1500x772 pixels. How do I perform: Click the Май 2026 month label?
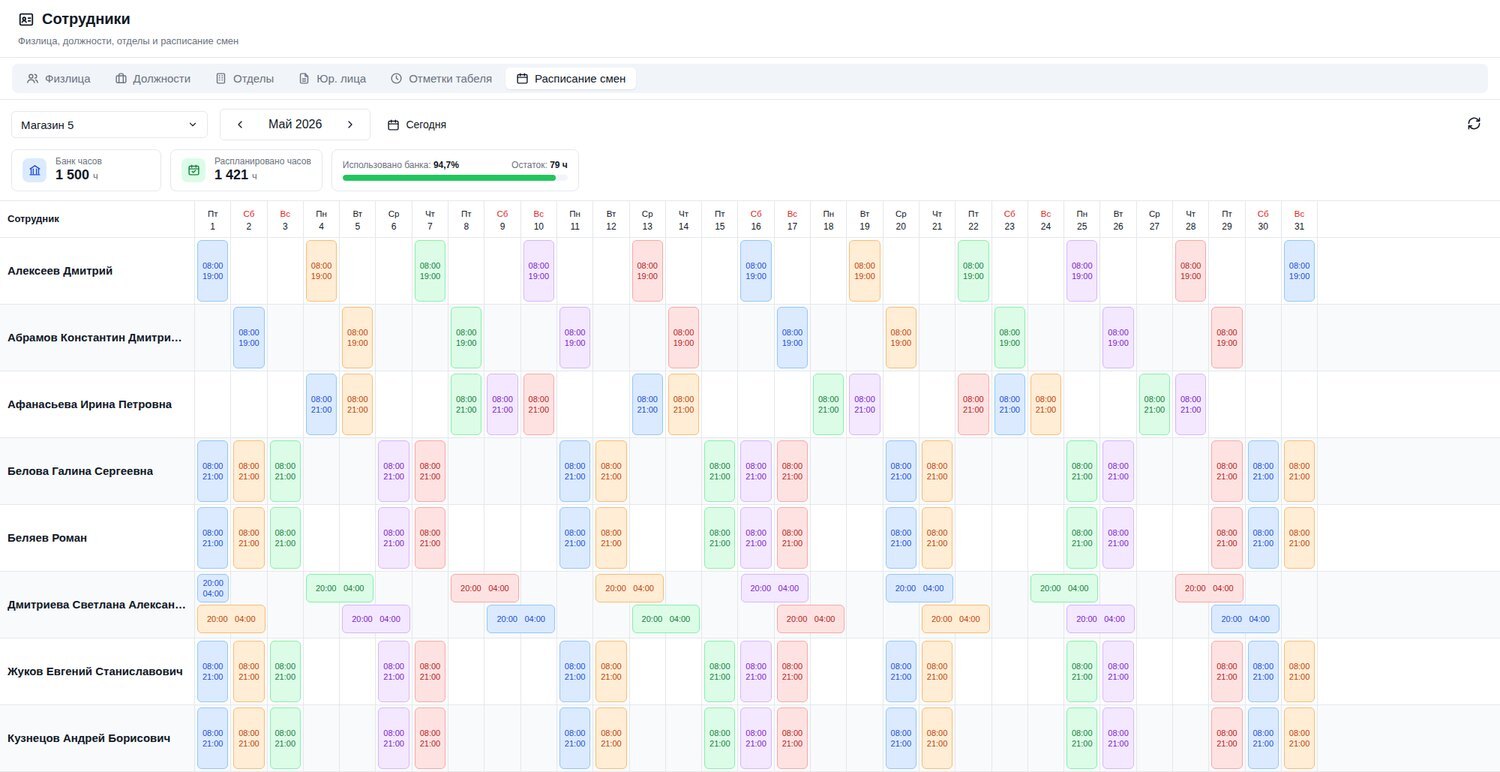tap(295, 124)
